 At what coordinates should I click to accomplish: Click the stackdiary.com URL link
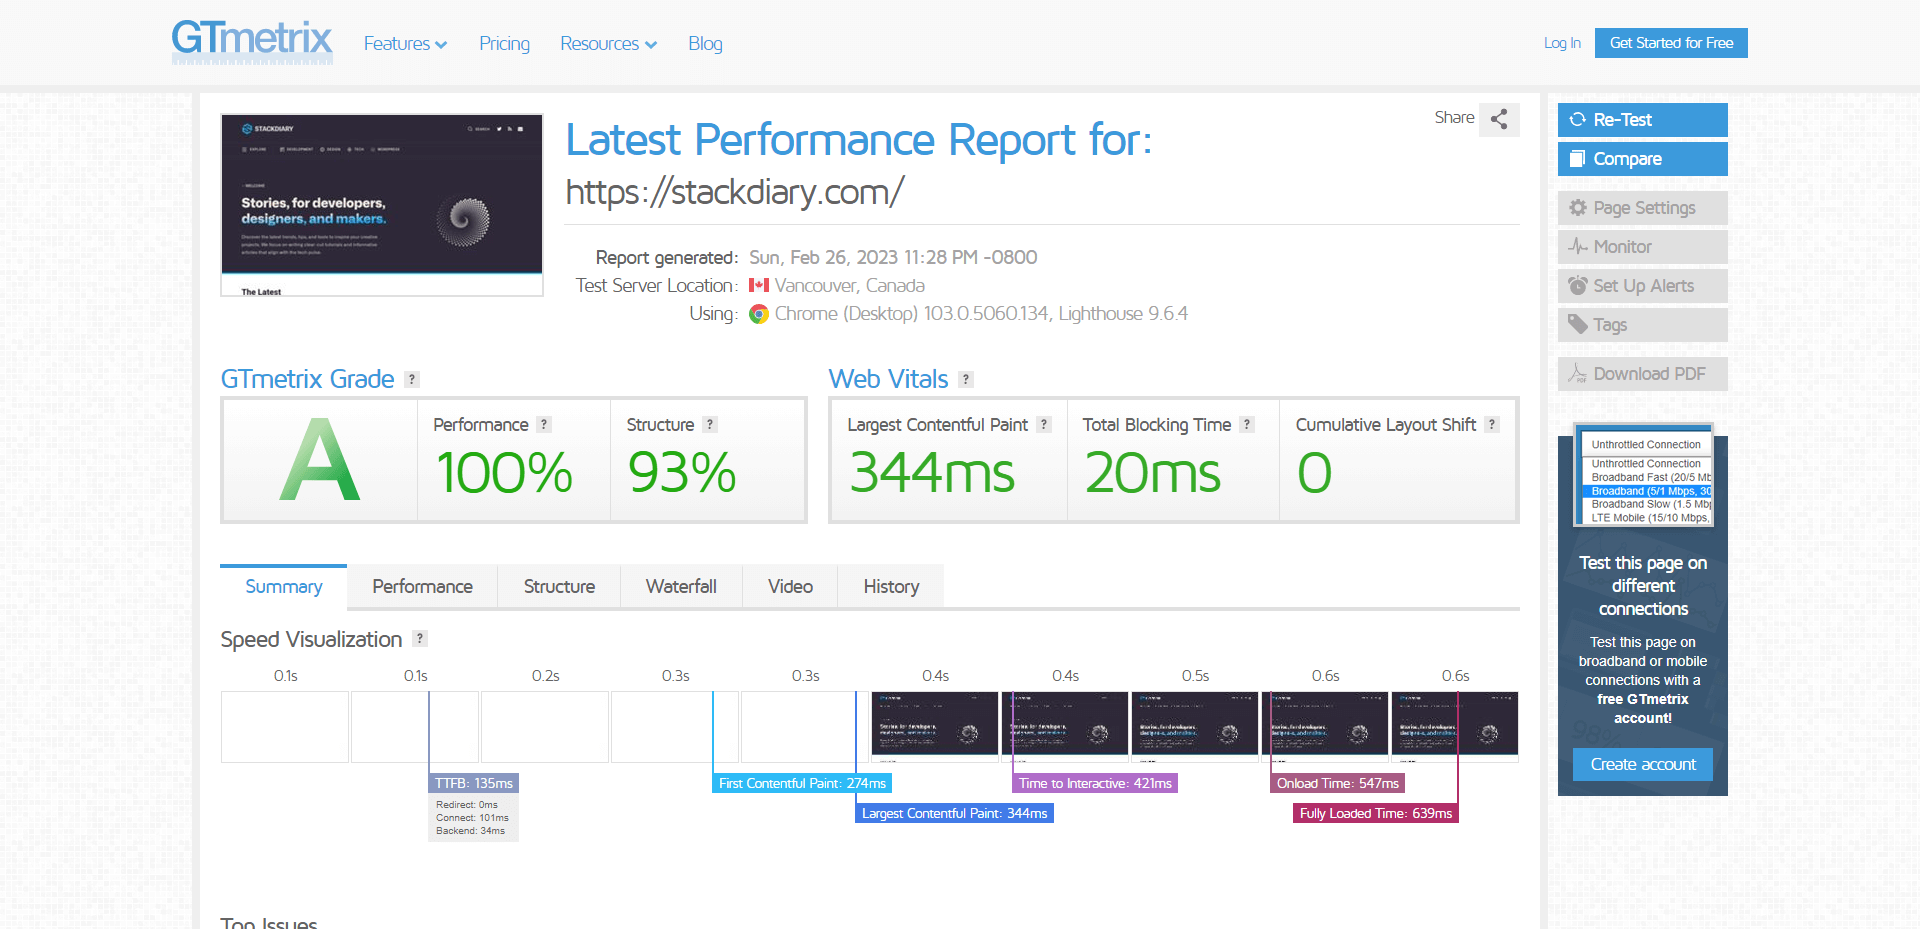pyautogui.click(x=735, y=192)
